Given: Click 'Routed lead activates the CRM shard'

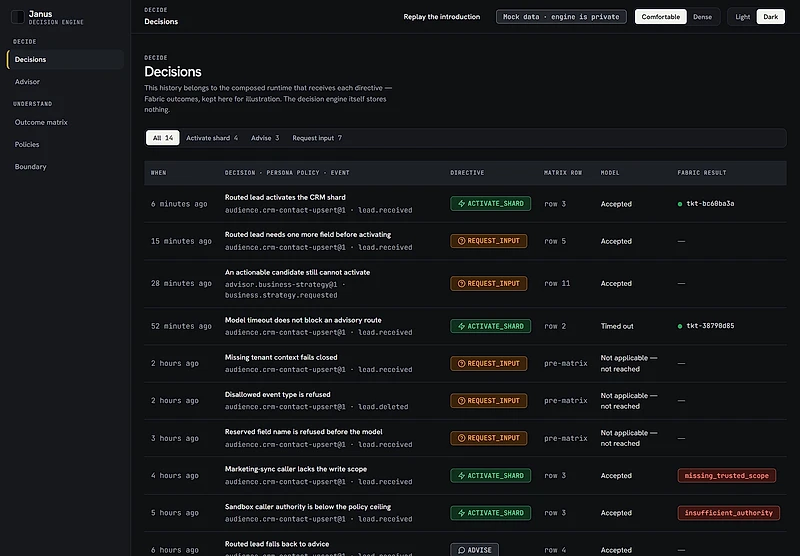Looking at the screenshot, I should tap(285, 197).
